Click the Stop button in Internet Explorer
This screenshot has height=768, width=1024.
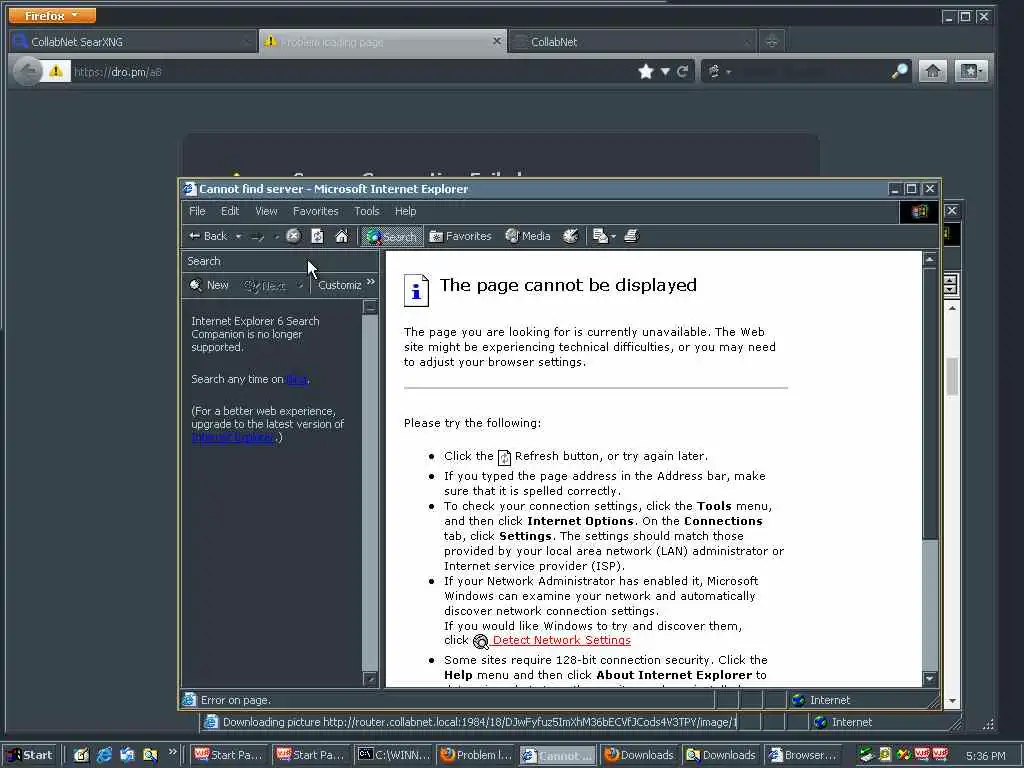pos(293,236)
